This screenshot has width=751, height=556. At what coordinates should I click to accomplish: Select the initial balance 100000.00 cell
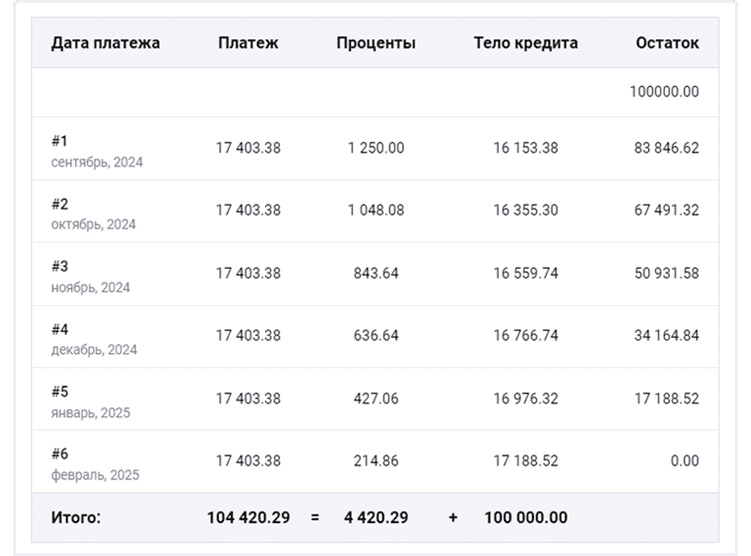(x=664, y=92)
